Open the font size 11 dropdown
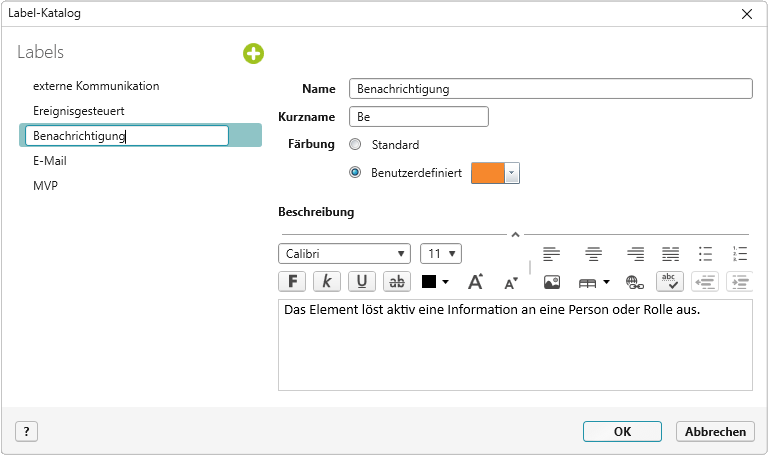768x455 pixels. click(x=441, y=254)
